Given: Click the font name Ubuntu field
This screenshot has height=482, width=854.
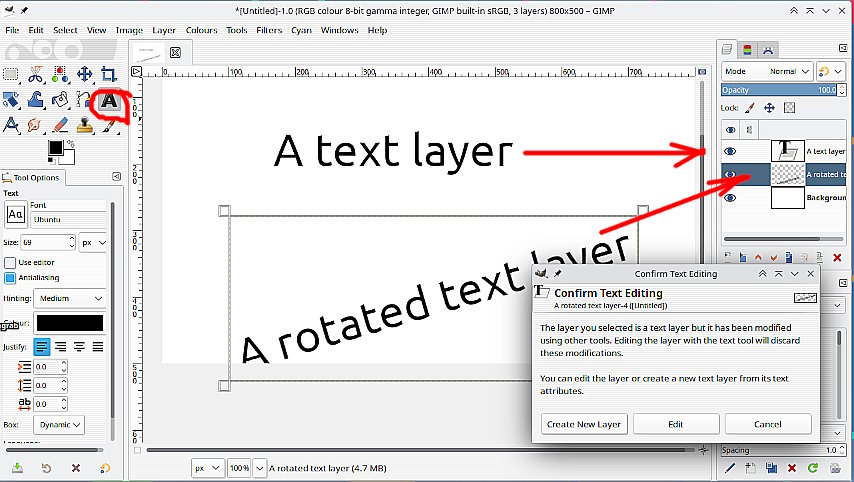Looking at the screenshot, I should point(69,219).
